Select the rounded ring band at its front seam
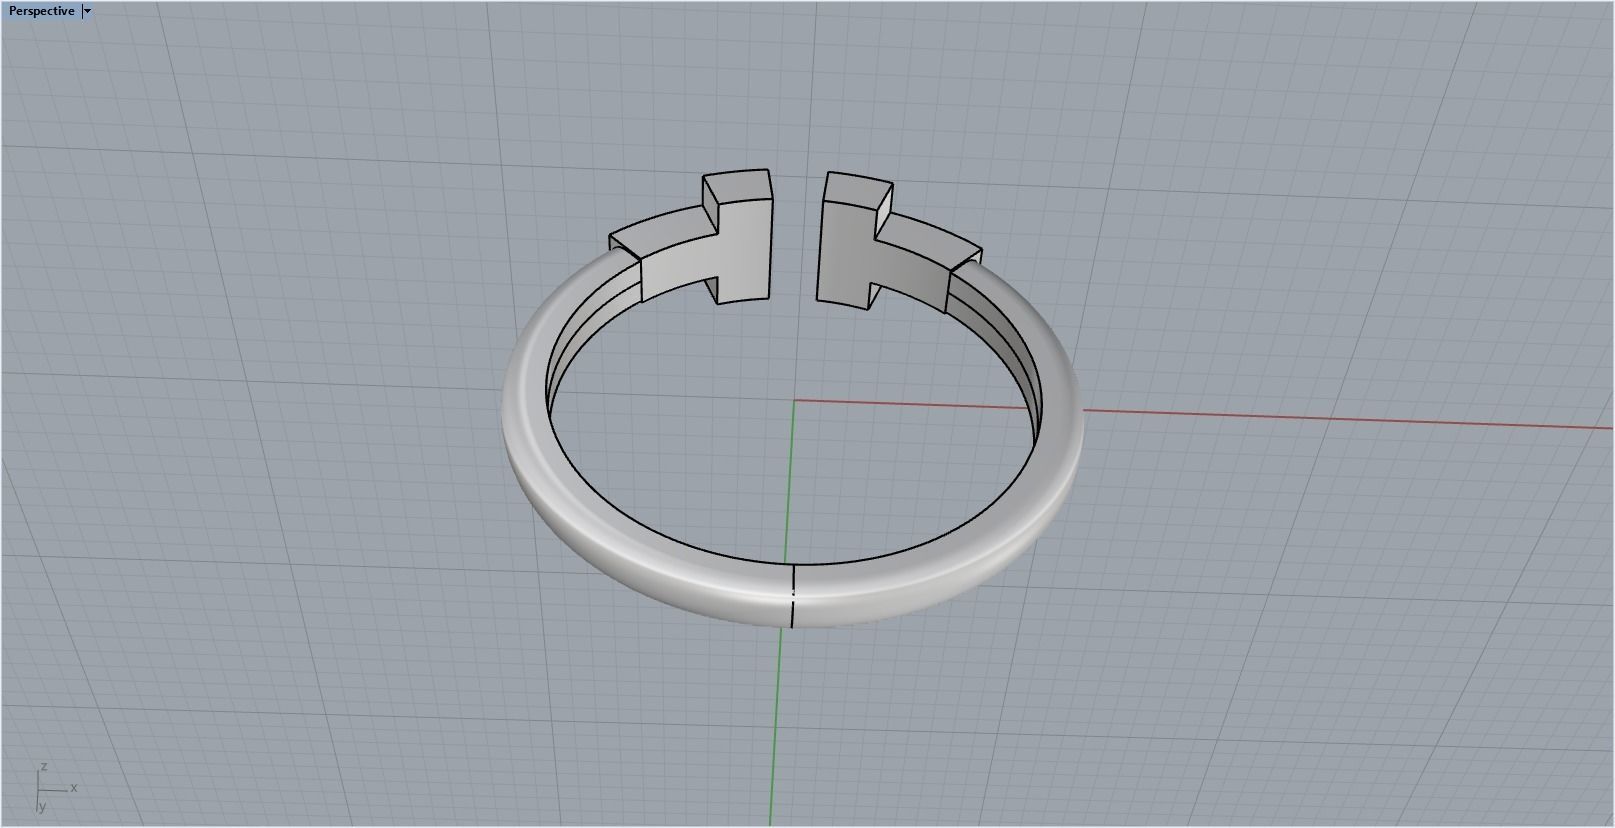1615x828 pixels. pos(792,596)
